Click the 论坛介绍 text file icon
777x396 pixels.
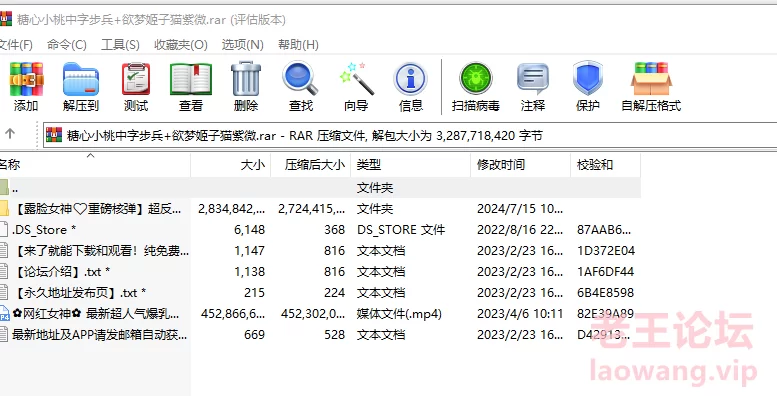(x=4, y=271)
